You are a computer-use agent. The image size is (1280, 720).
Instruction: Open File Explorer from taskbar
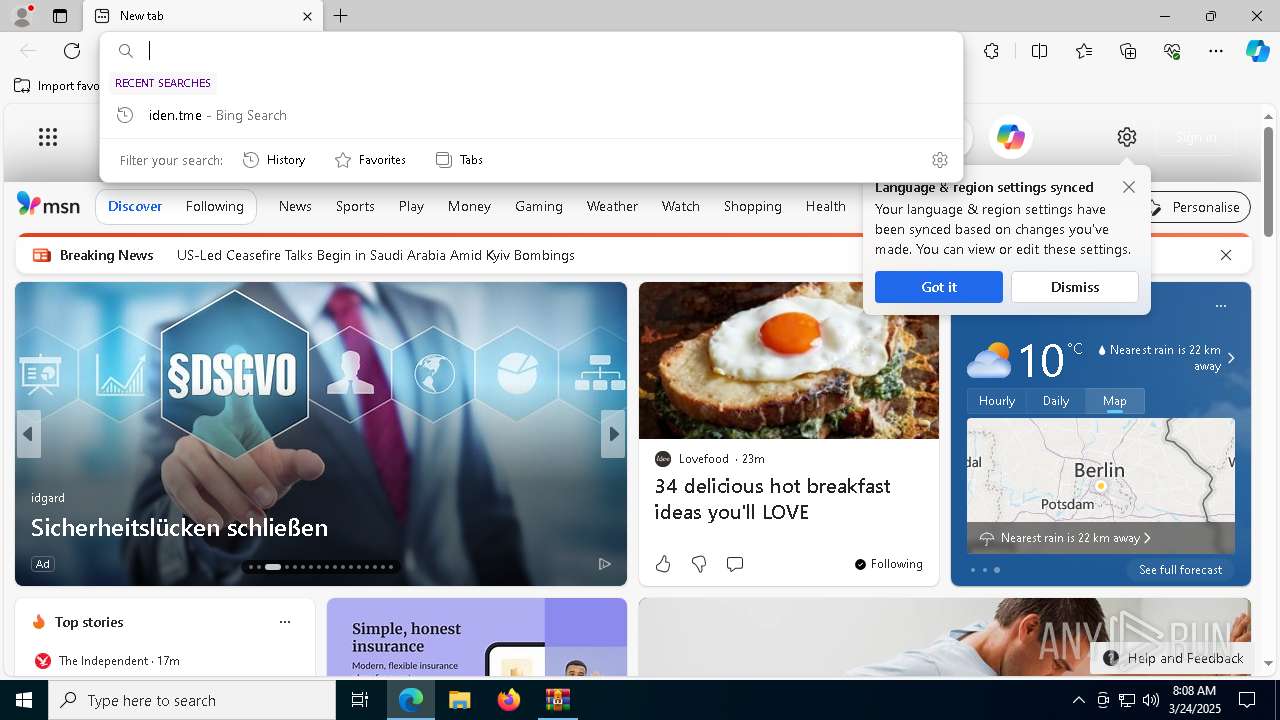[459, 700]
